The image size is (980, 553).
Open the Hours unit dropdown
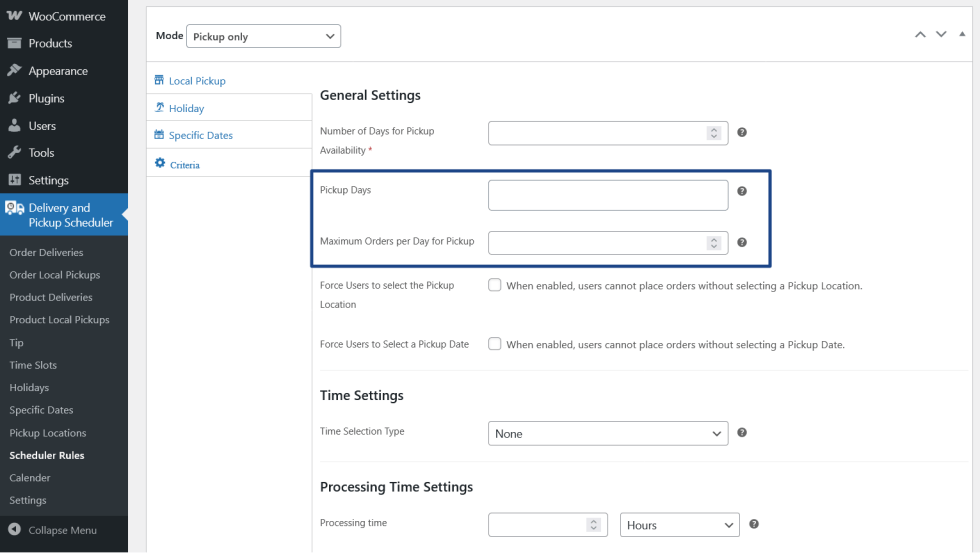680,525
